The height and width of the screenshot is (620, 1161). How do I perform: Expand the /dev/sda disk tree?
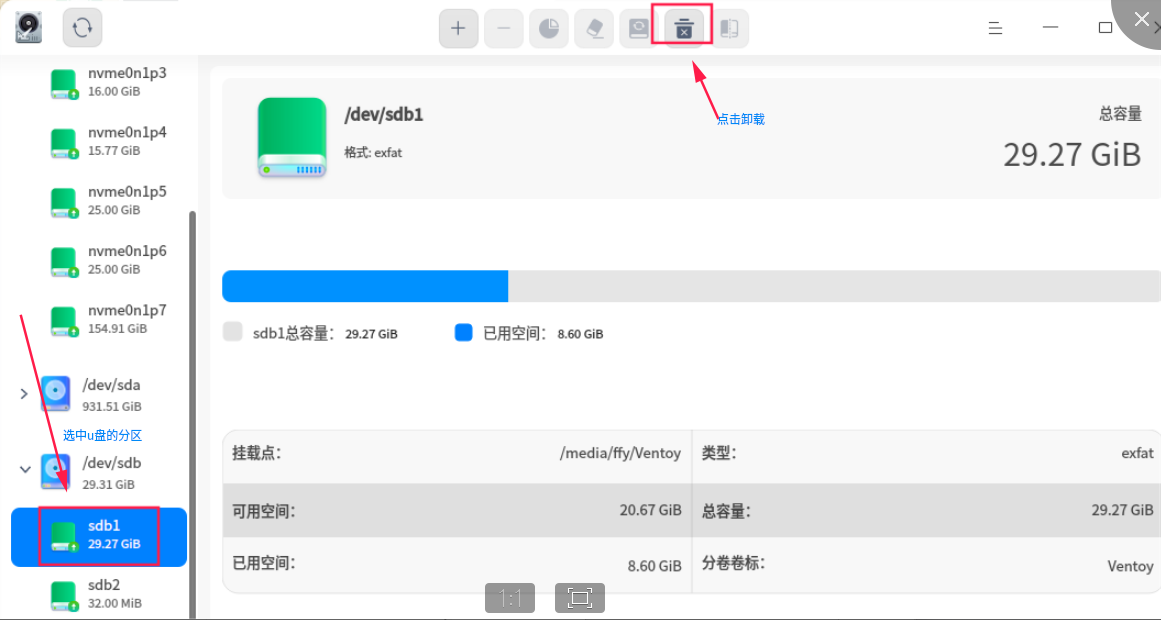click(x=24, y=394)
